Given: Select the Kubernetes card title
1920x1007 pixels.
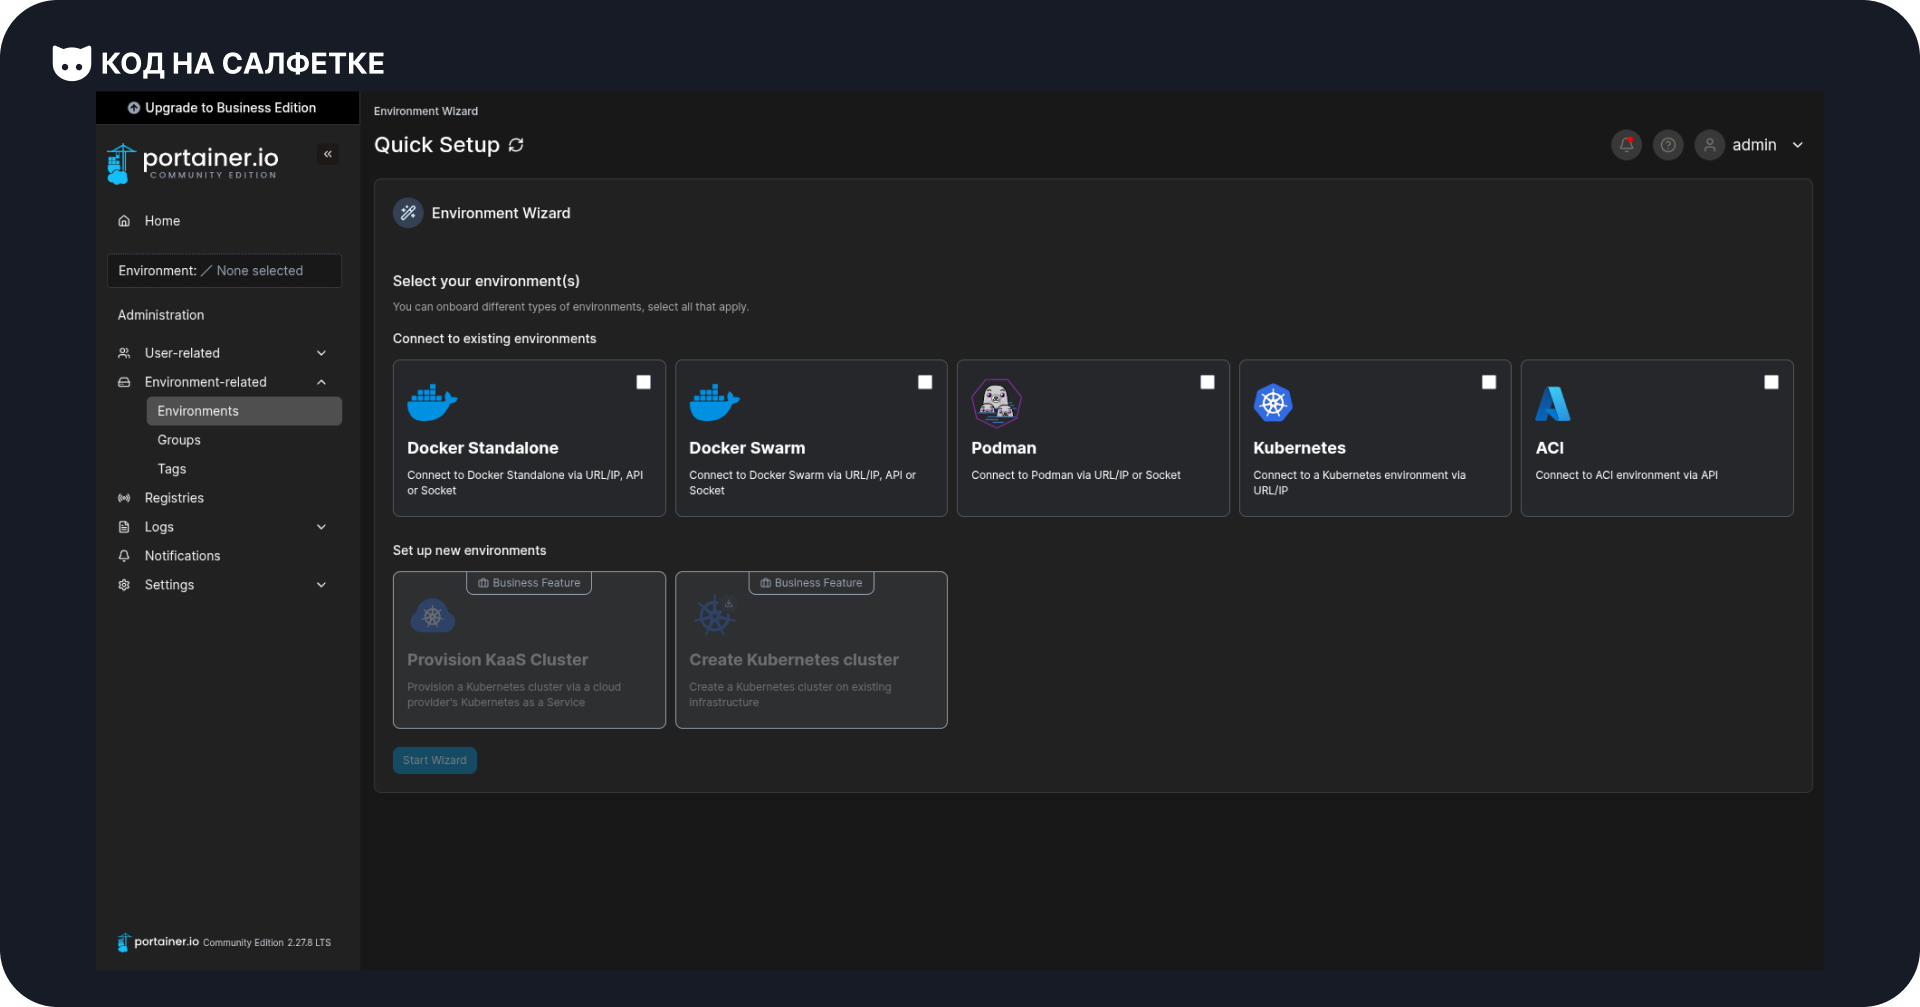Looking at the screenshot, I should [1299, 448].
